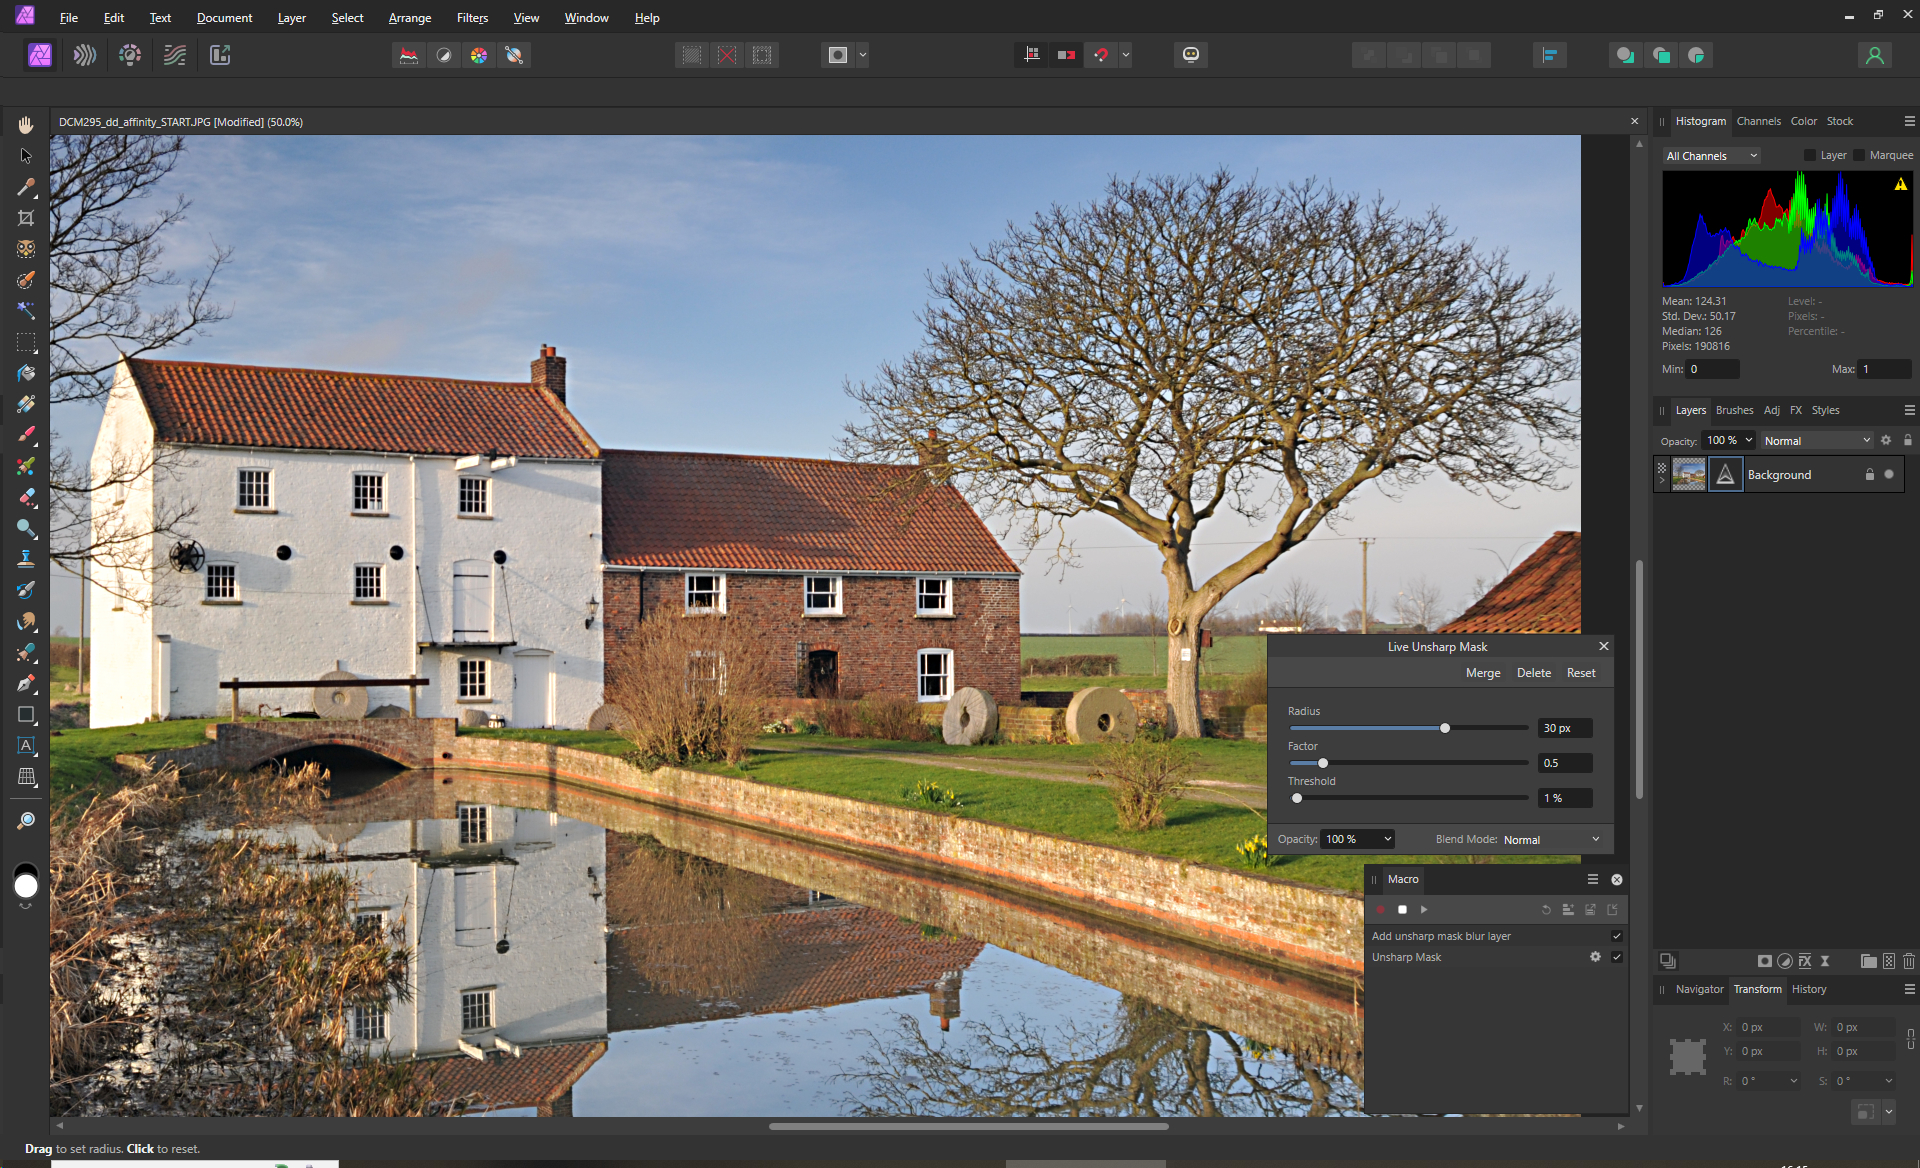This screenshot has width=1920, height=1168.
Task: Switch to the Channels tab
Action: click(x=1758, y=121)
